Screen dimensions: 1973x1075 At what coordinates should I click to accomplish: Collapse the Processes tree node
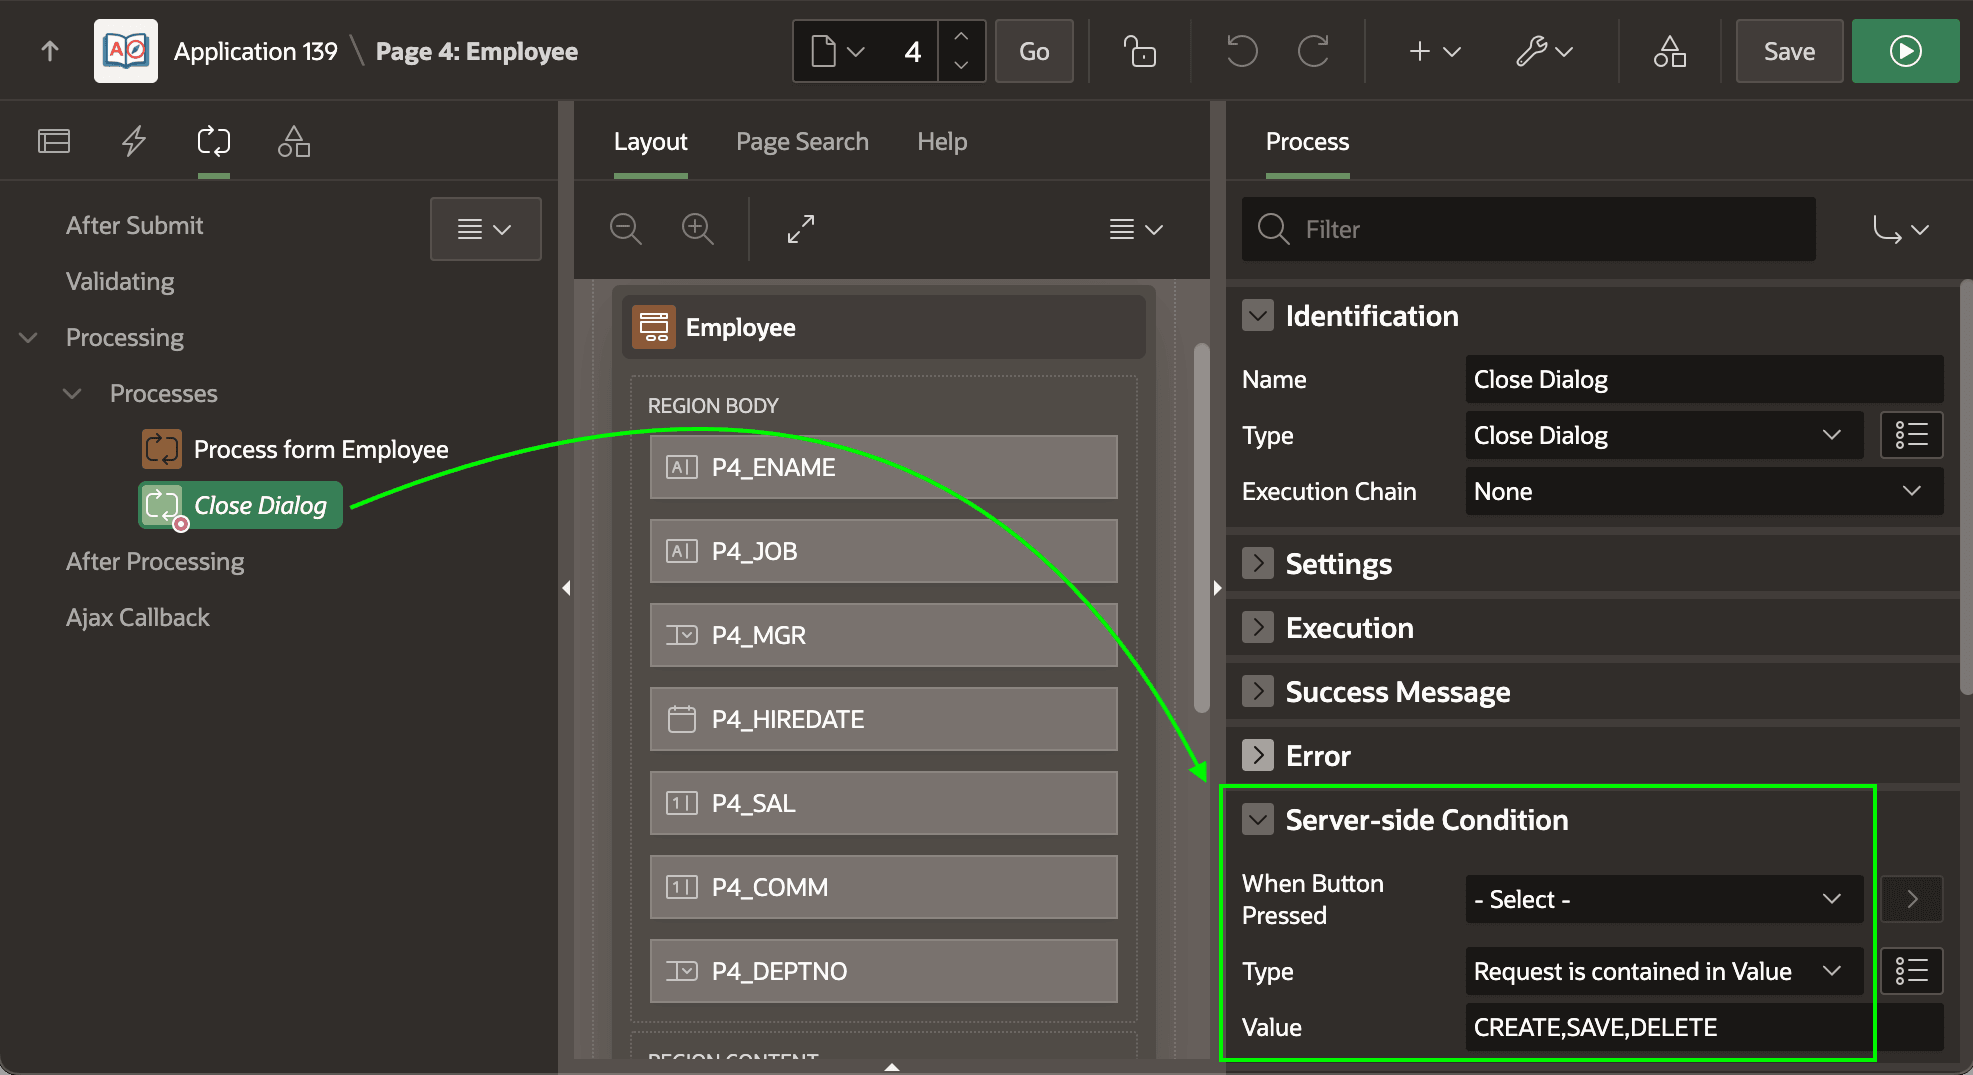(73, 393)
